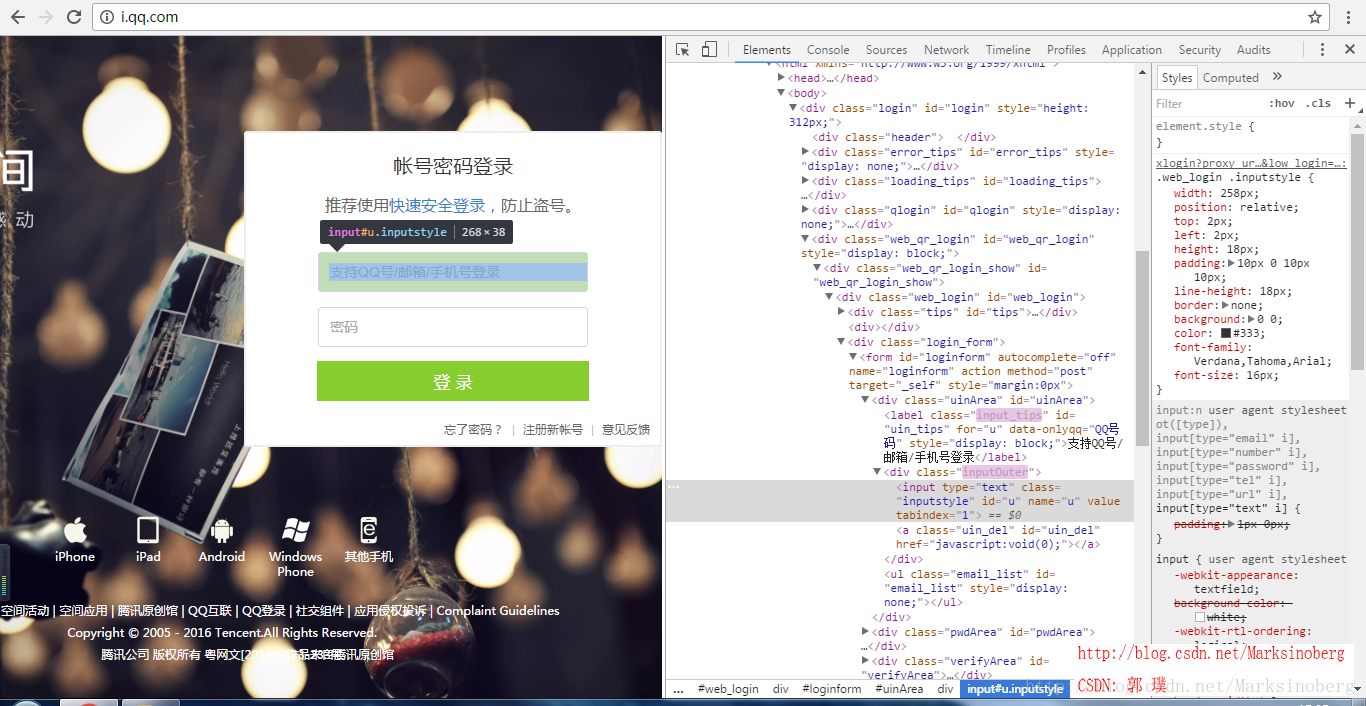The width and height of the screenshot is (1366, 706).
Task: Open the Security tab
Action: [1200, 50]
